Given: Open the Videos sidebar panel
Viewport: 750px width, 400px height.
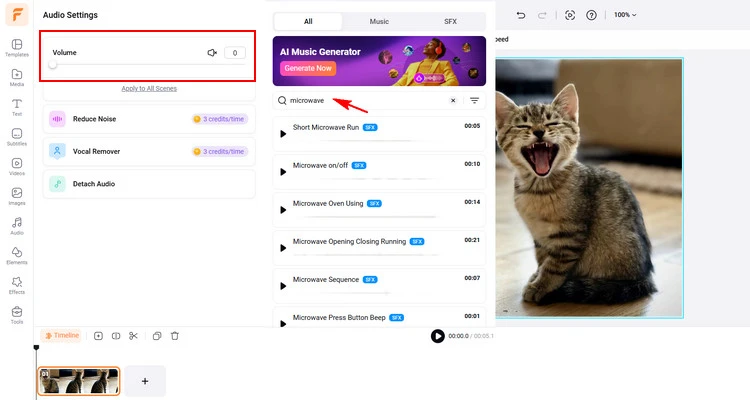Looking at the screenshot, I should [17, 167].
